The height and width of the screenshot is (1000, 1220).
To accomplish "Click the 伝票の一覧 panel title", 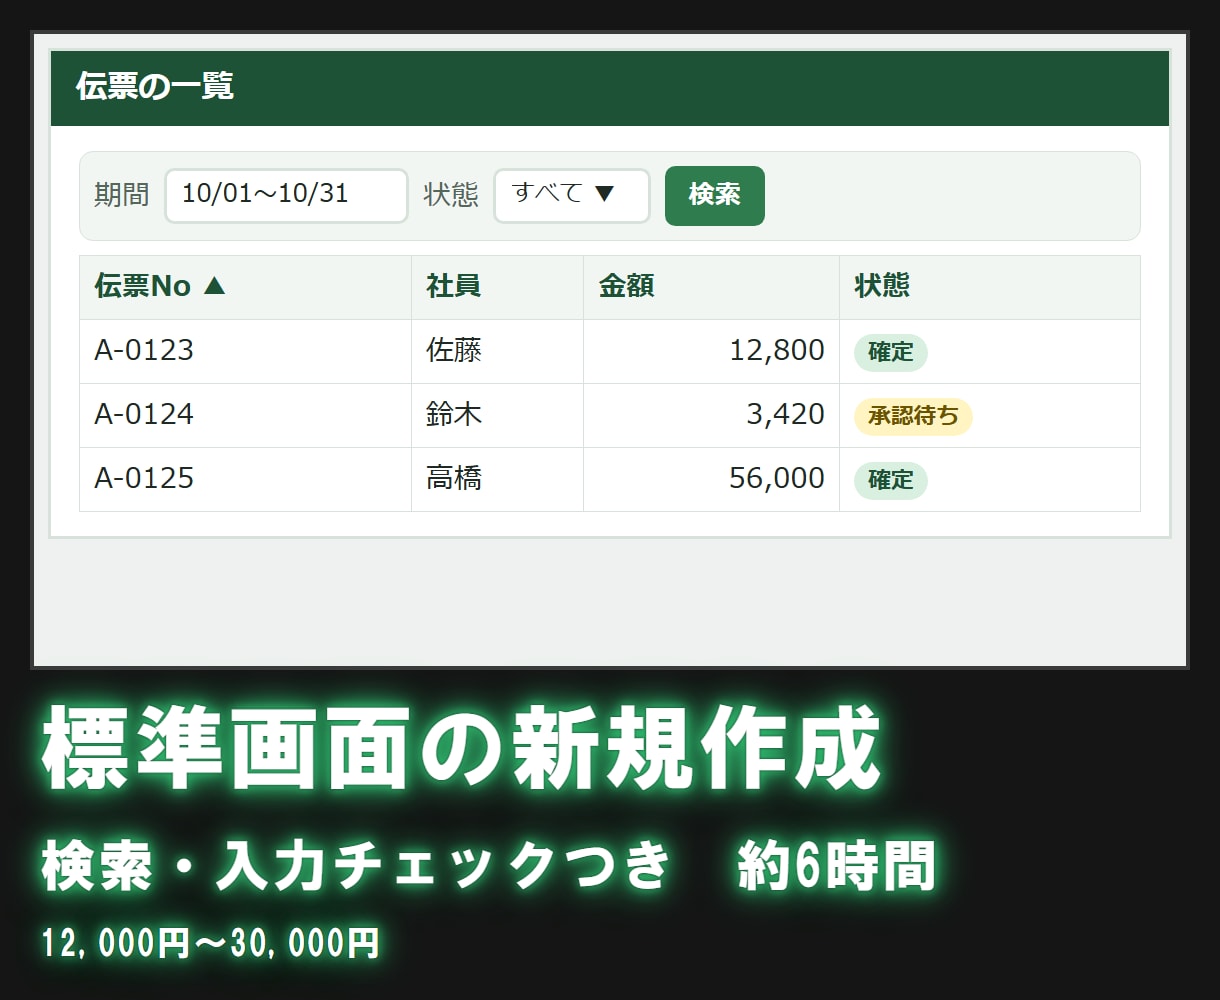I will coord(155,87).
